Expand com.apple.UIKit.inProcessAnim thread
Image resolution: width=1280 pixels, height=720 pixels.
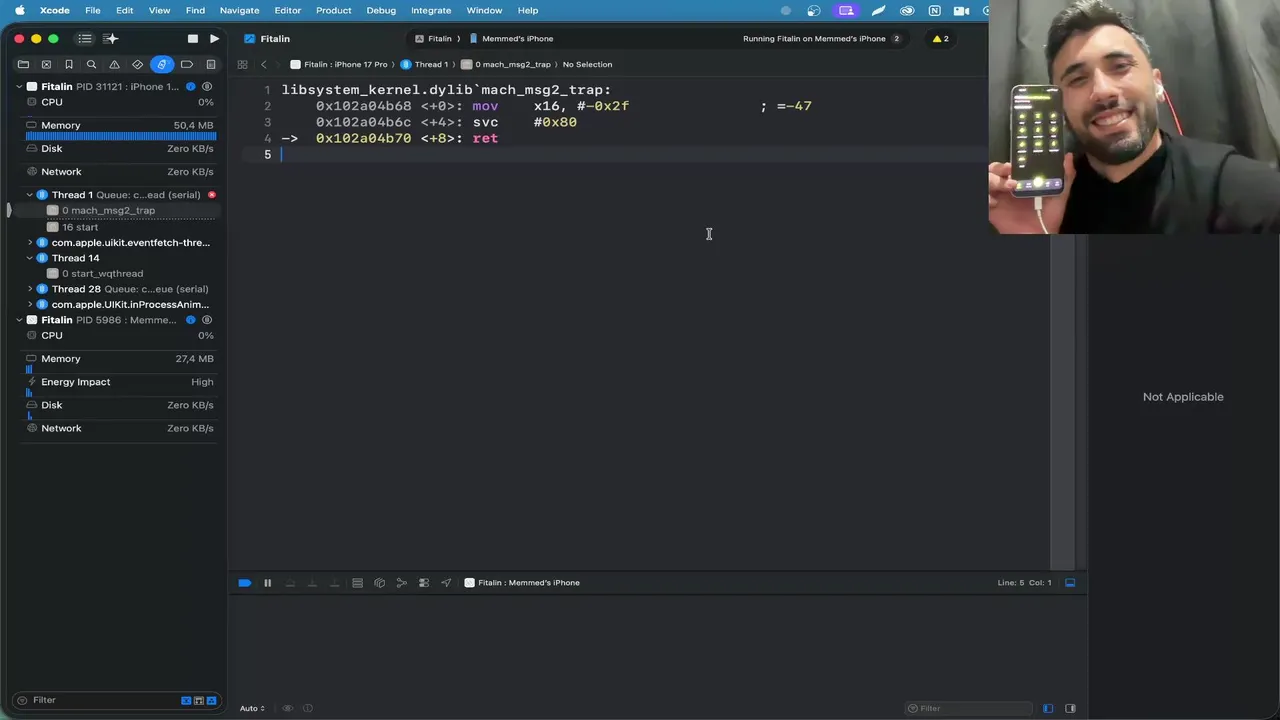(30, 304)
